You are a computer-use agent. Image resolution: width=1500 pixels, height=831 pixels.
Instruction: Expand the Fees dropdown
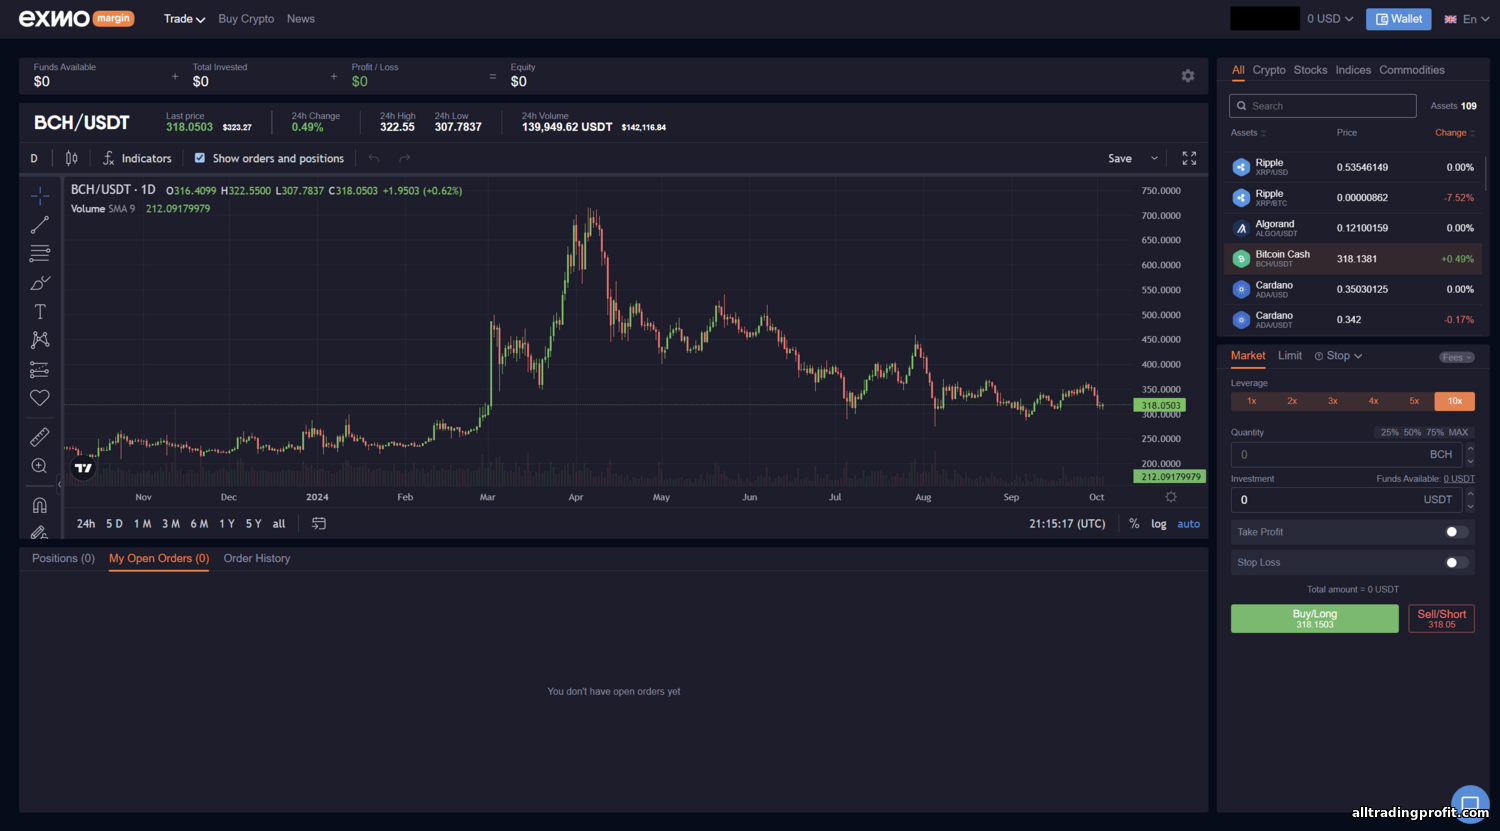[1456, 357]
